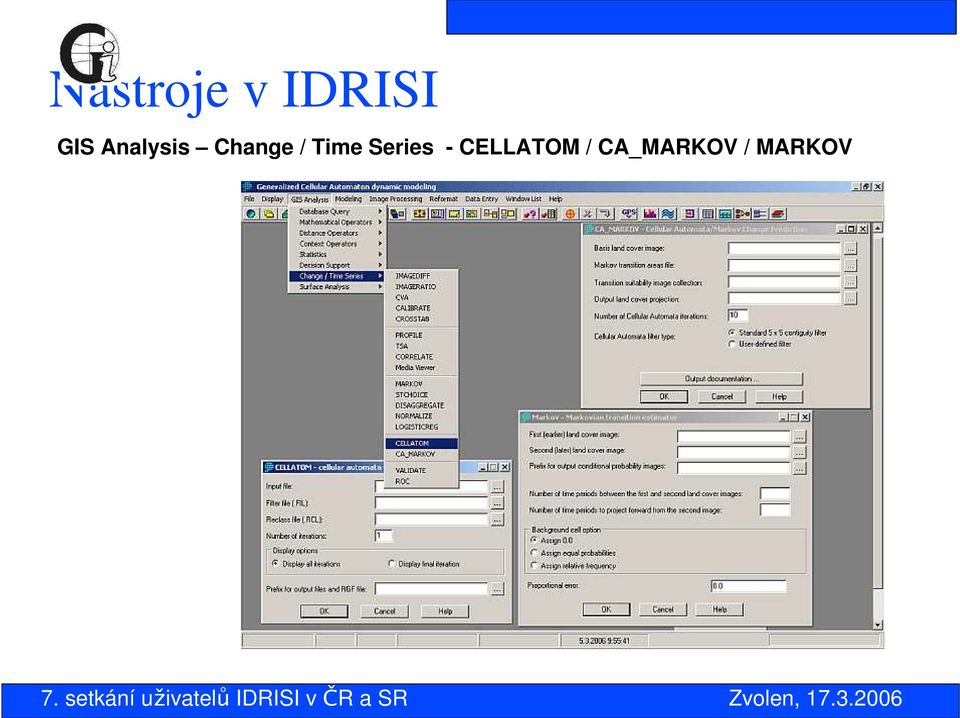Open the Window List menu
This screenshot has height=718, width=960.
pos(523,199)
